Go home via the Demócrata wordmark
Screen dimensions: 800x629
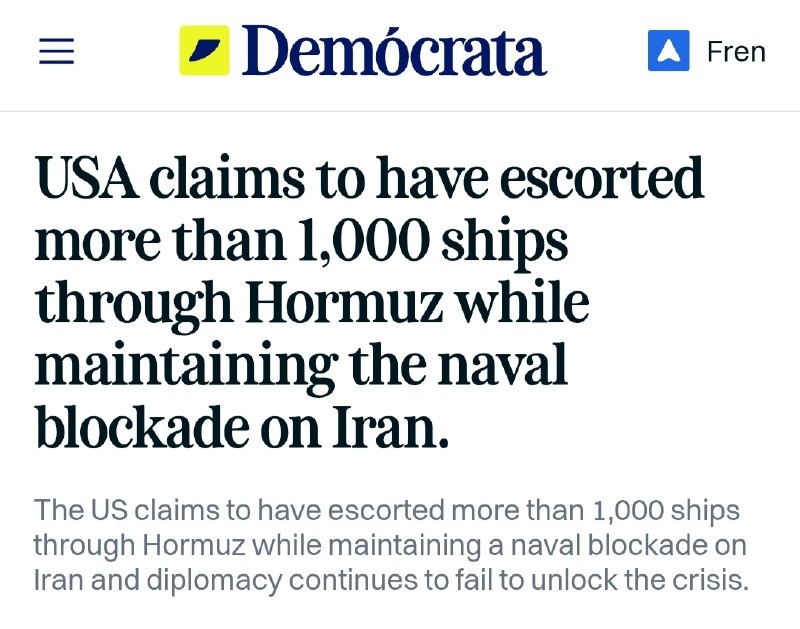[x=394, y=51]
